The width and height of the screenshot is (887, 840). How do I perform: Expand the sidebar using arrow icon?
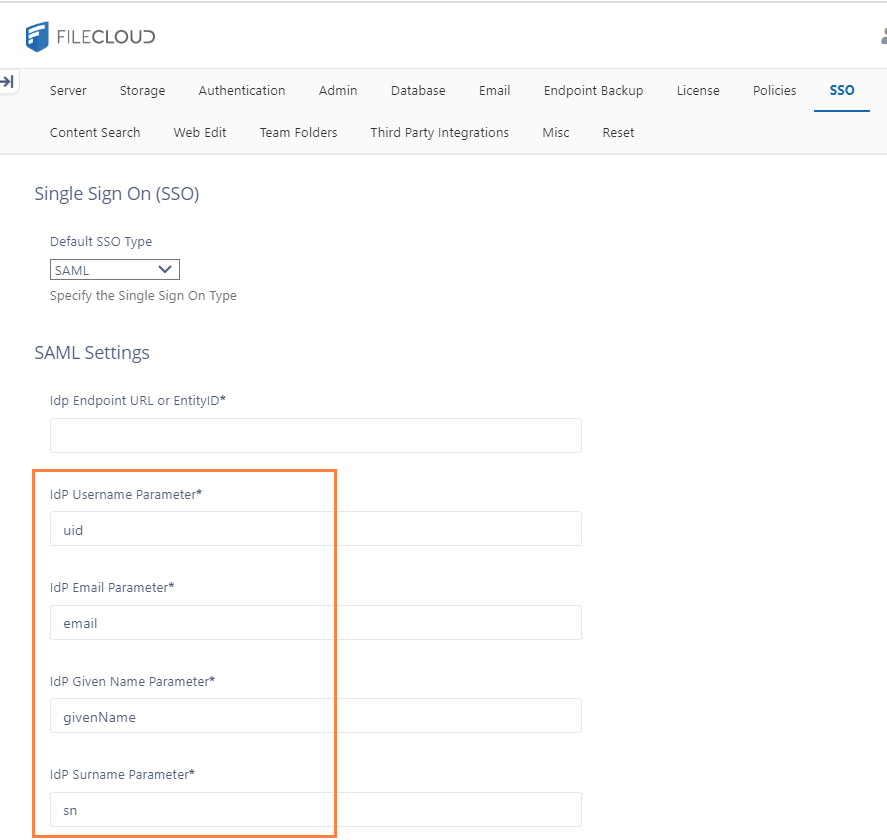(x=8, y=82)
